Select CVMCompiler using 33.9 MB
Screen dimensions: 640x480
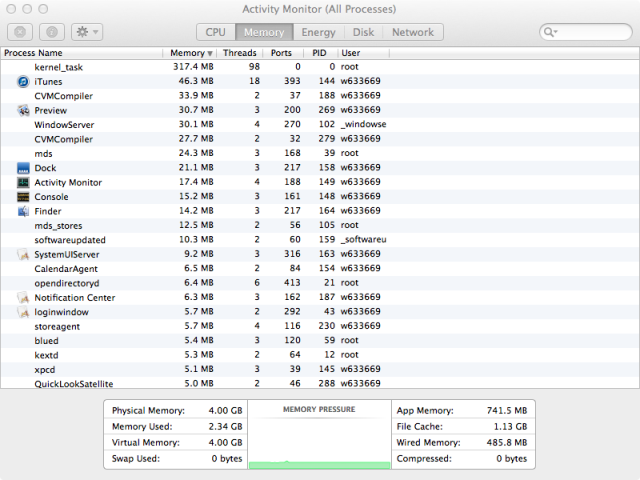click(63, 96)
